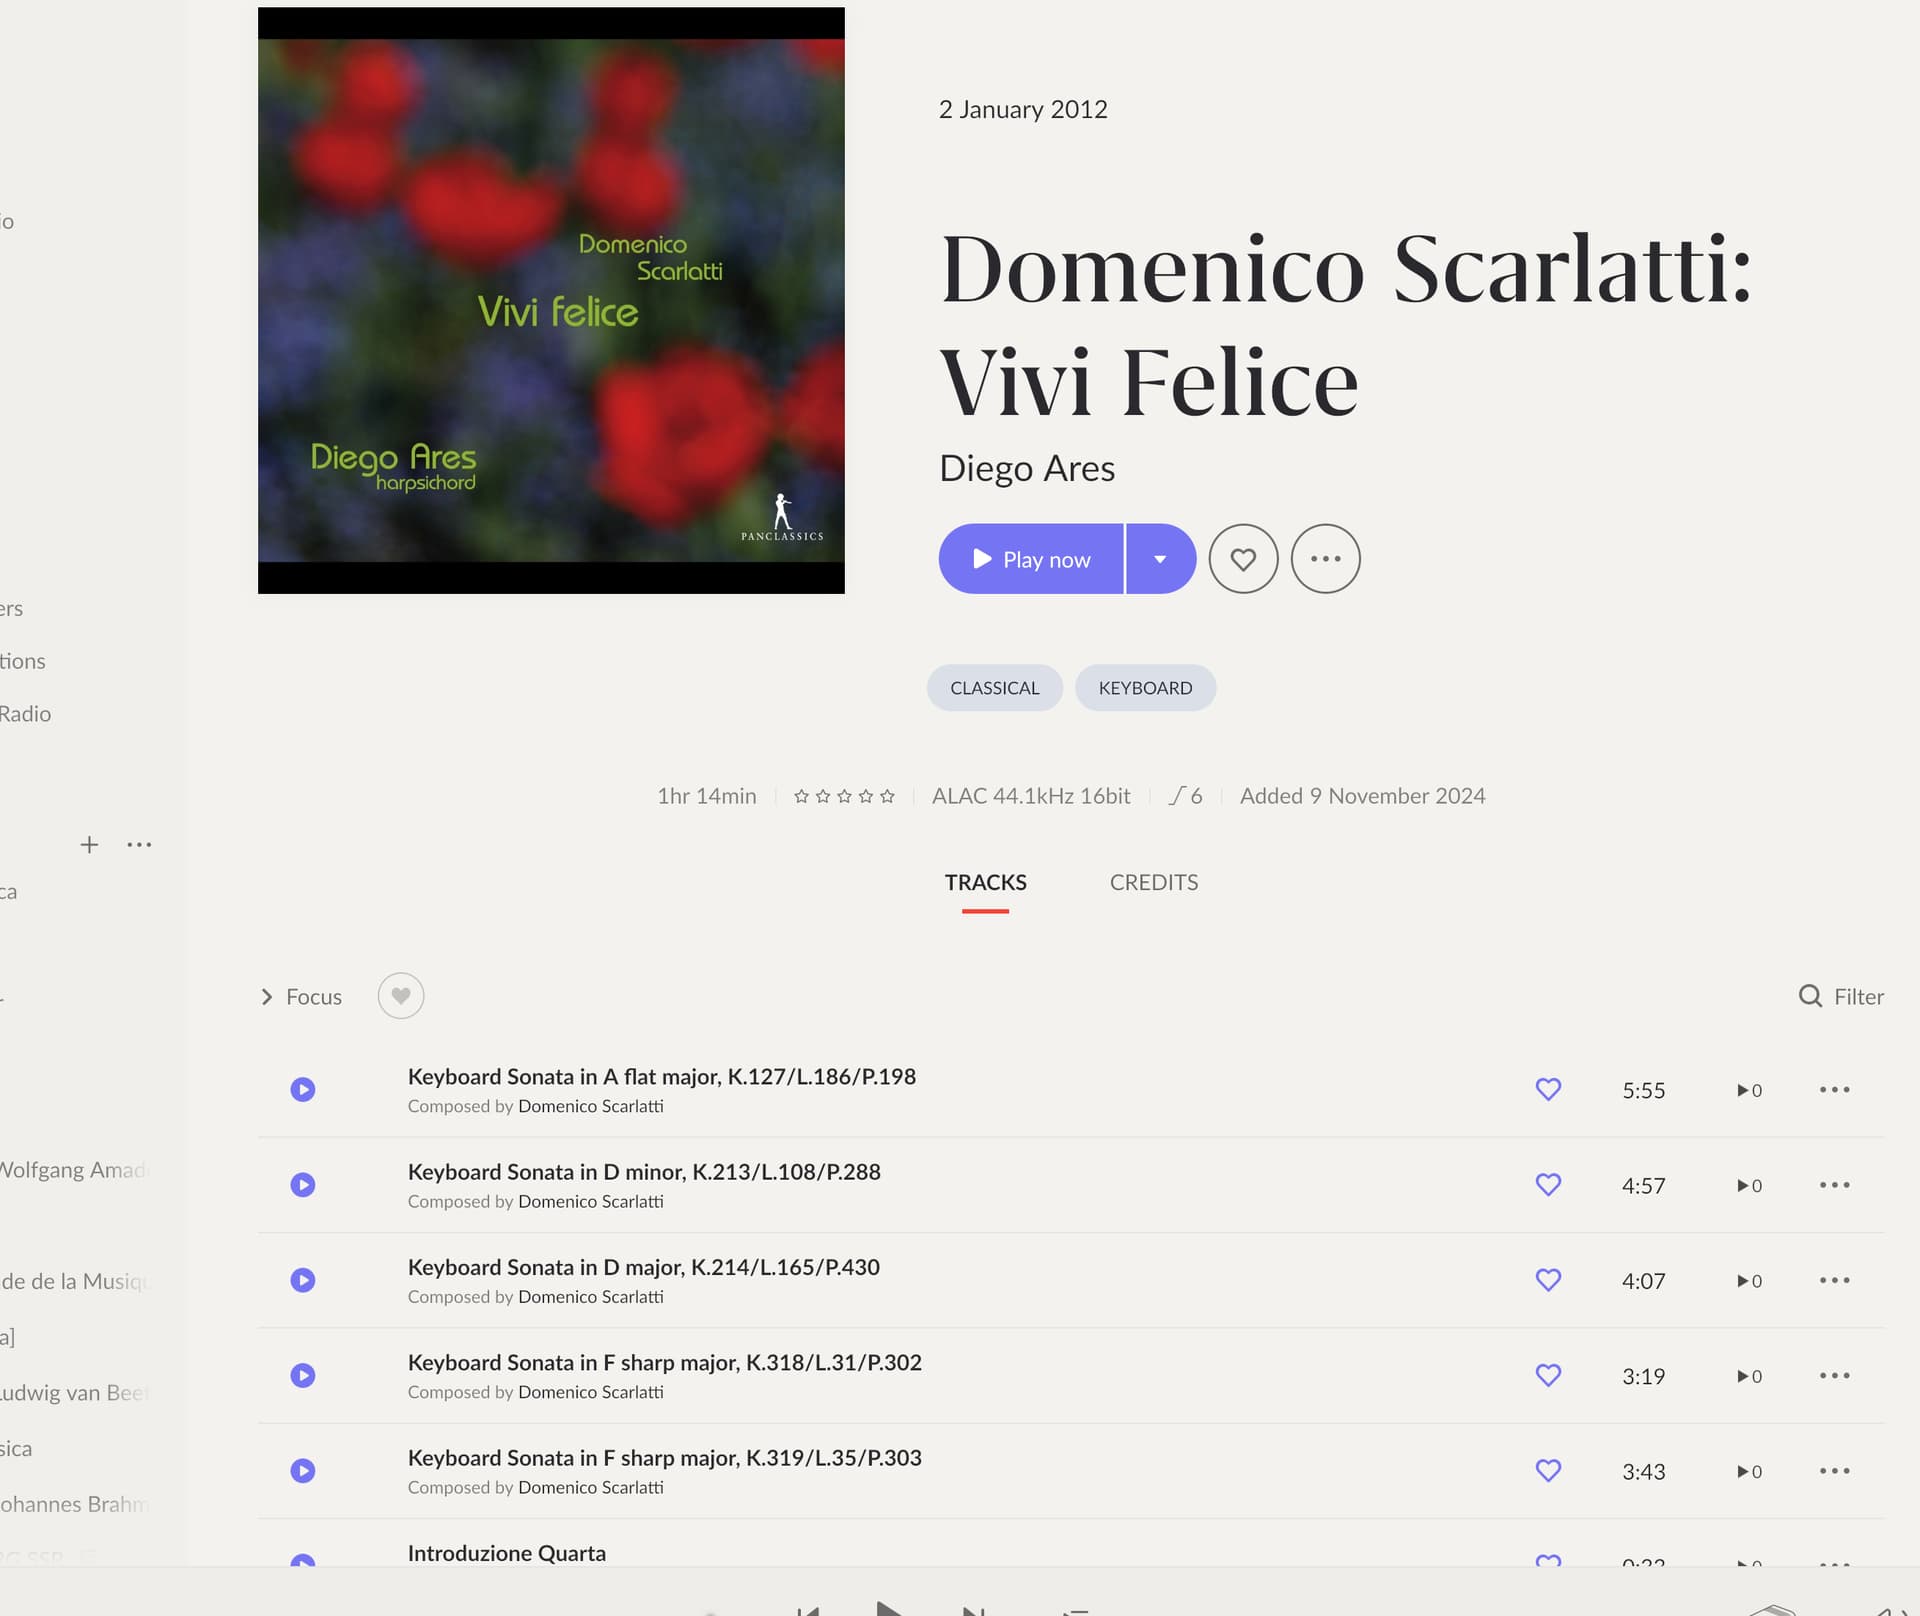The height and width of the screenshot is (1616, 1920).
Task: Select the Introduzione Quarta track title
Action: click(x=507, y=1553)
